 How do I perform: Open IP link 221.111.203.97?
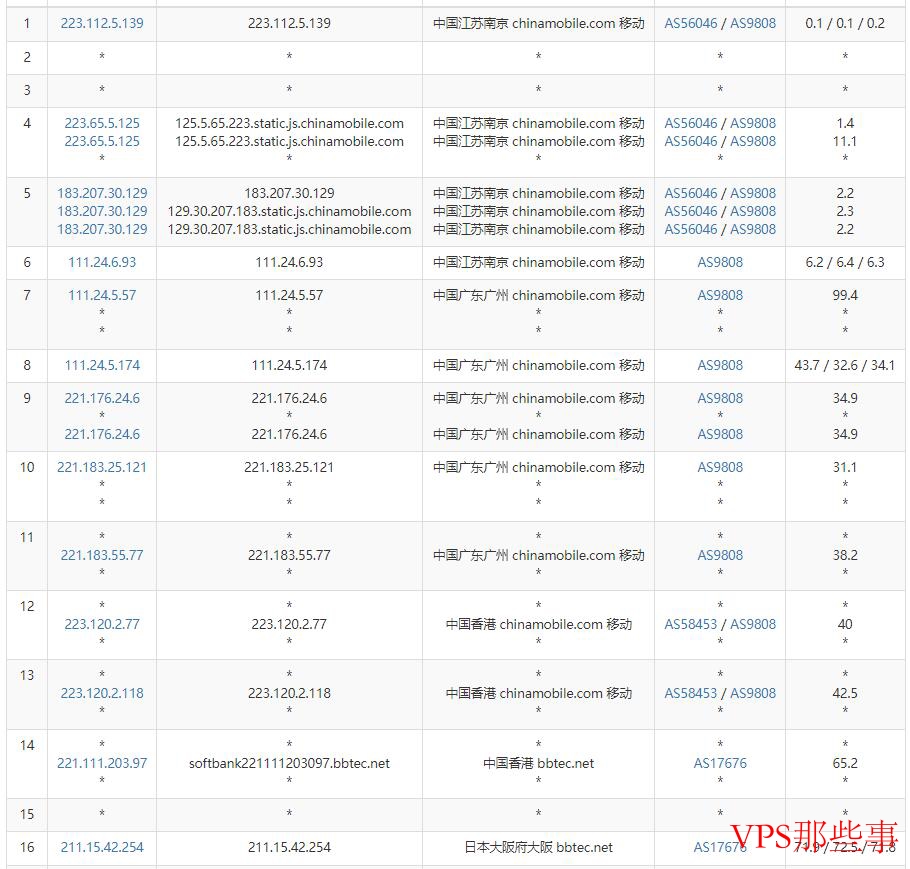tap(102, 763)
